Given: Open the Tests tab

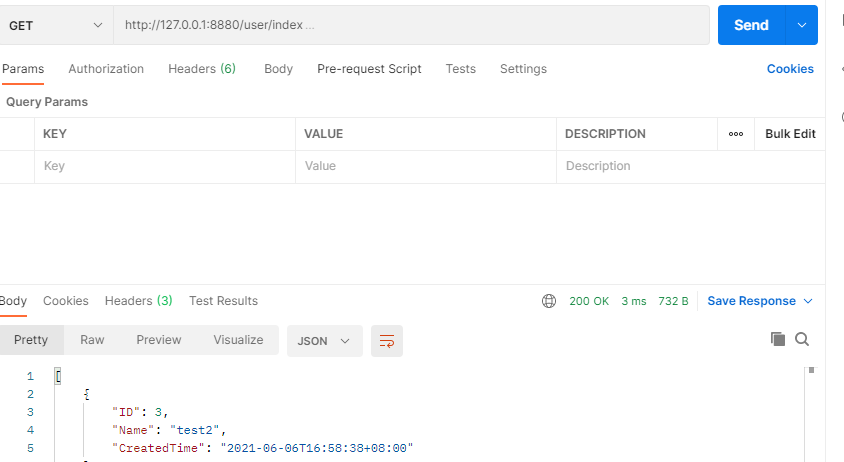Looking at the screenshot, I should [x=461, y=69].
